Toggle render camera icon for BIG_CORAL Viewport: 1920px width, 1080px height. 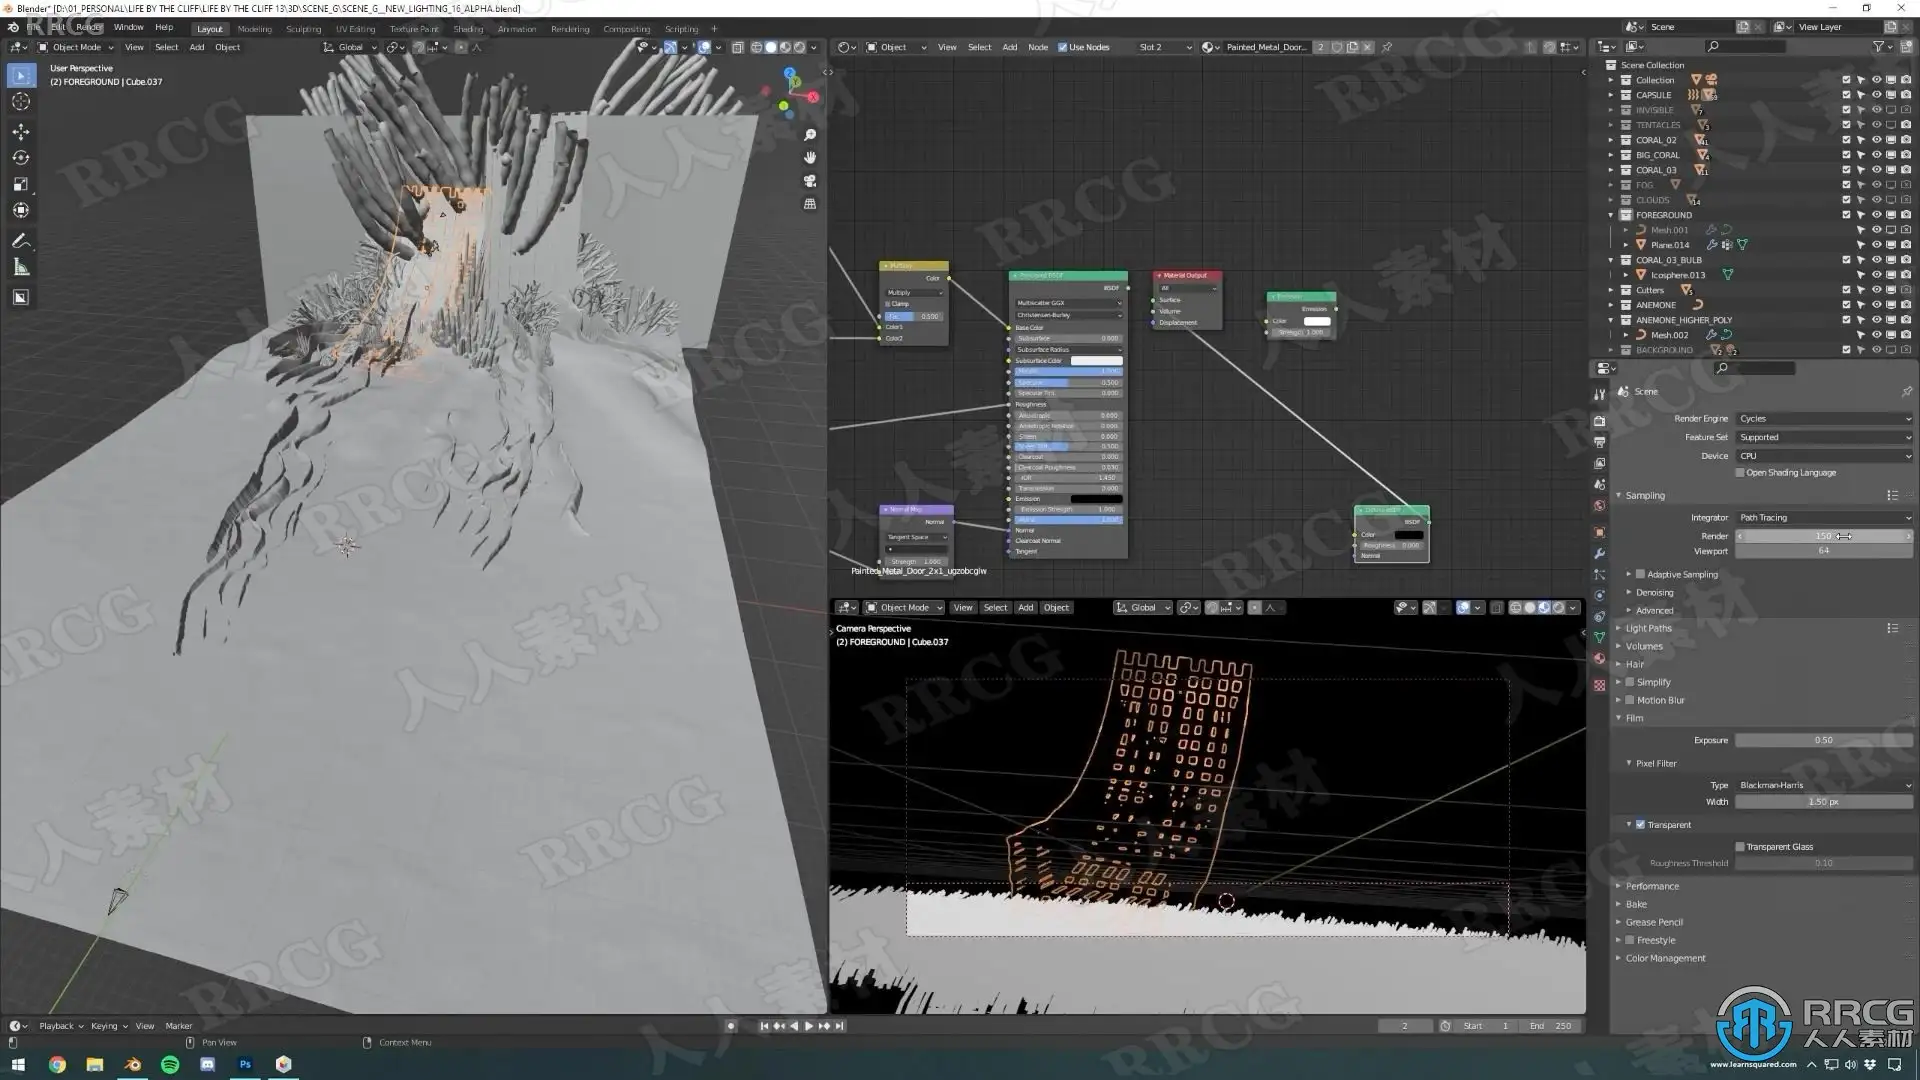[x=1906, y=155]
